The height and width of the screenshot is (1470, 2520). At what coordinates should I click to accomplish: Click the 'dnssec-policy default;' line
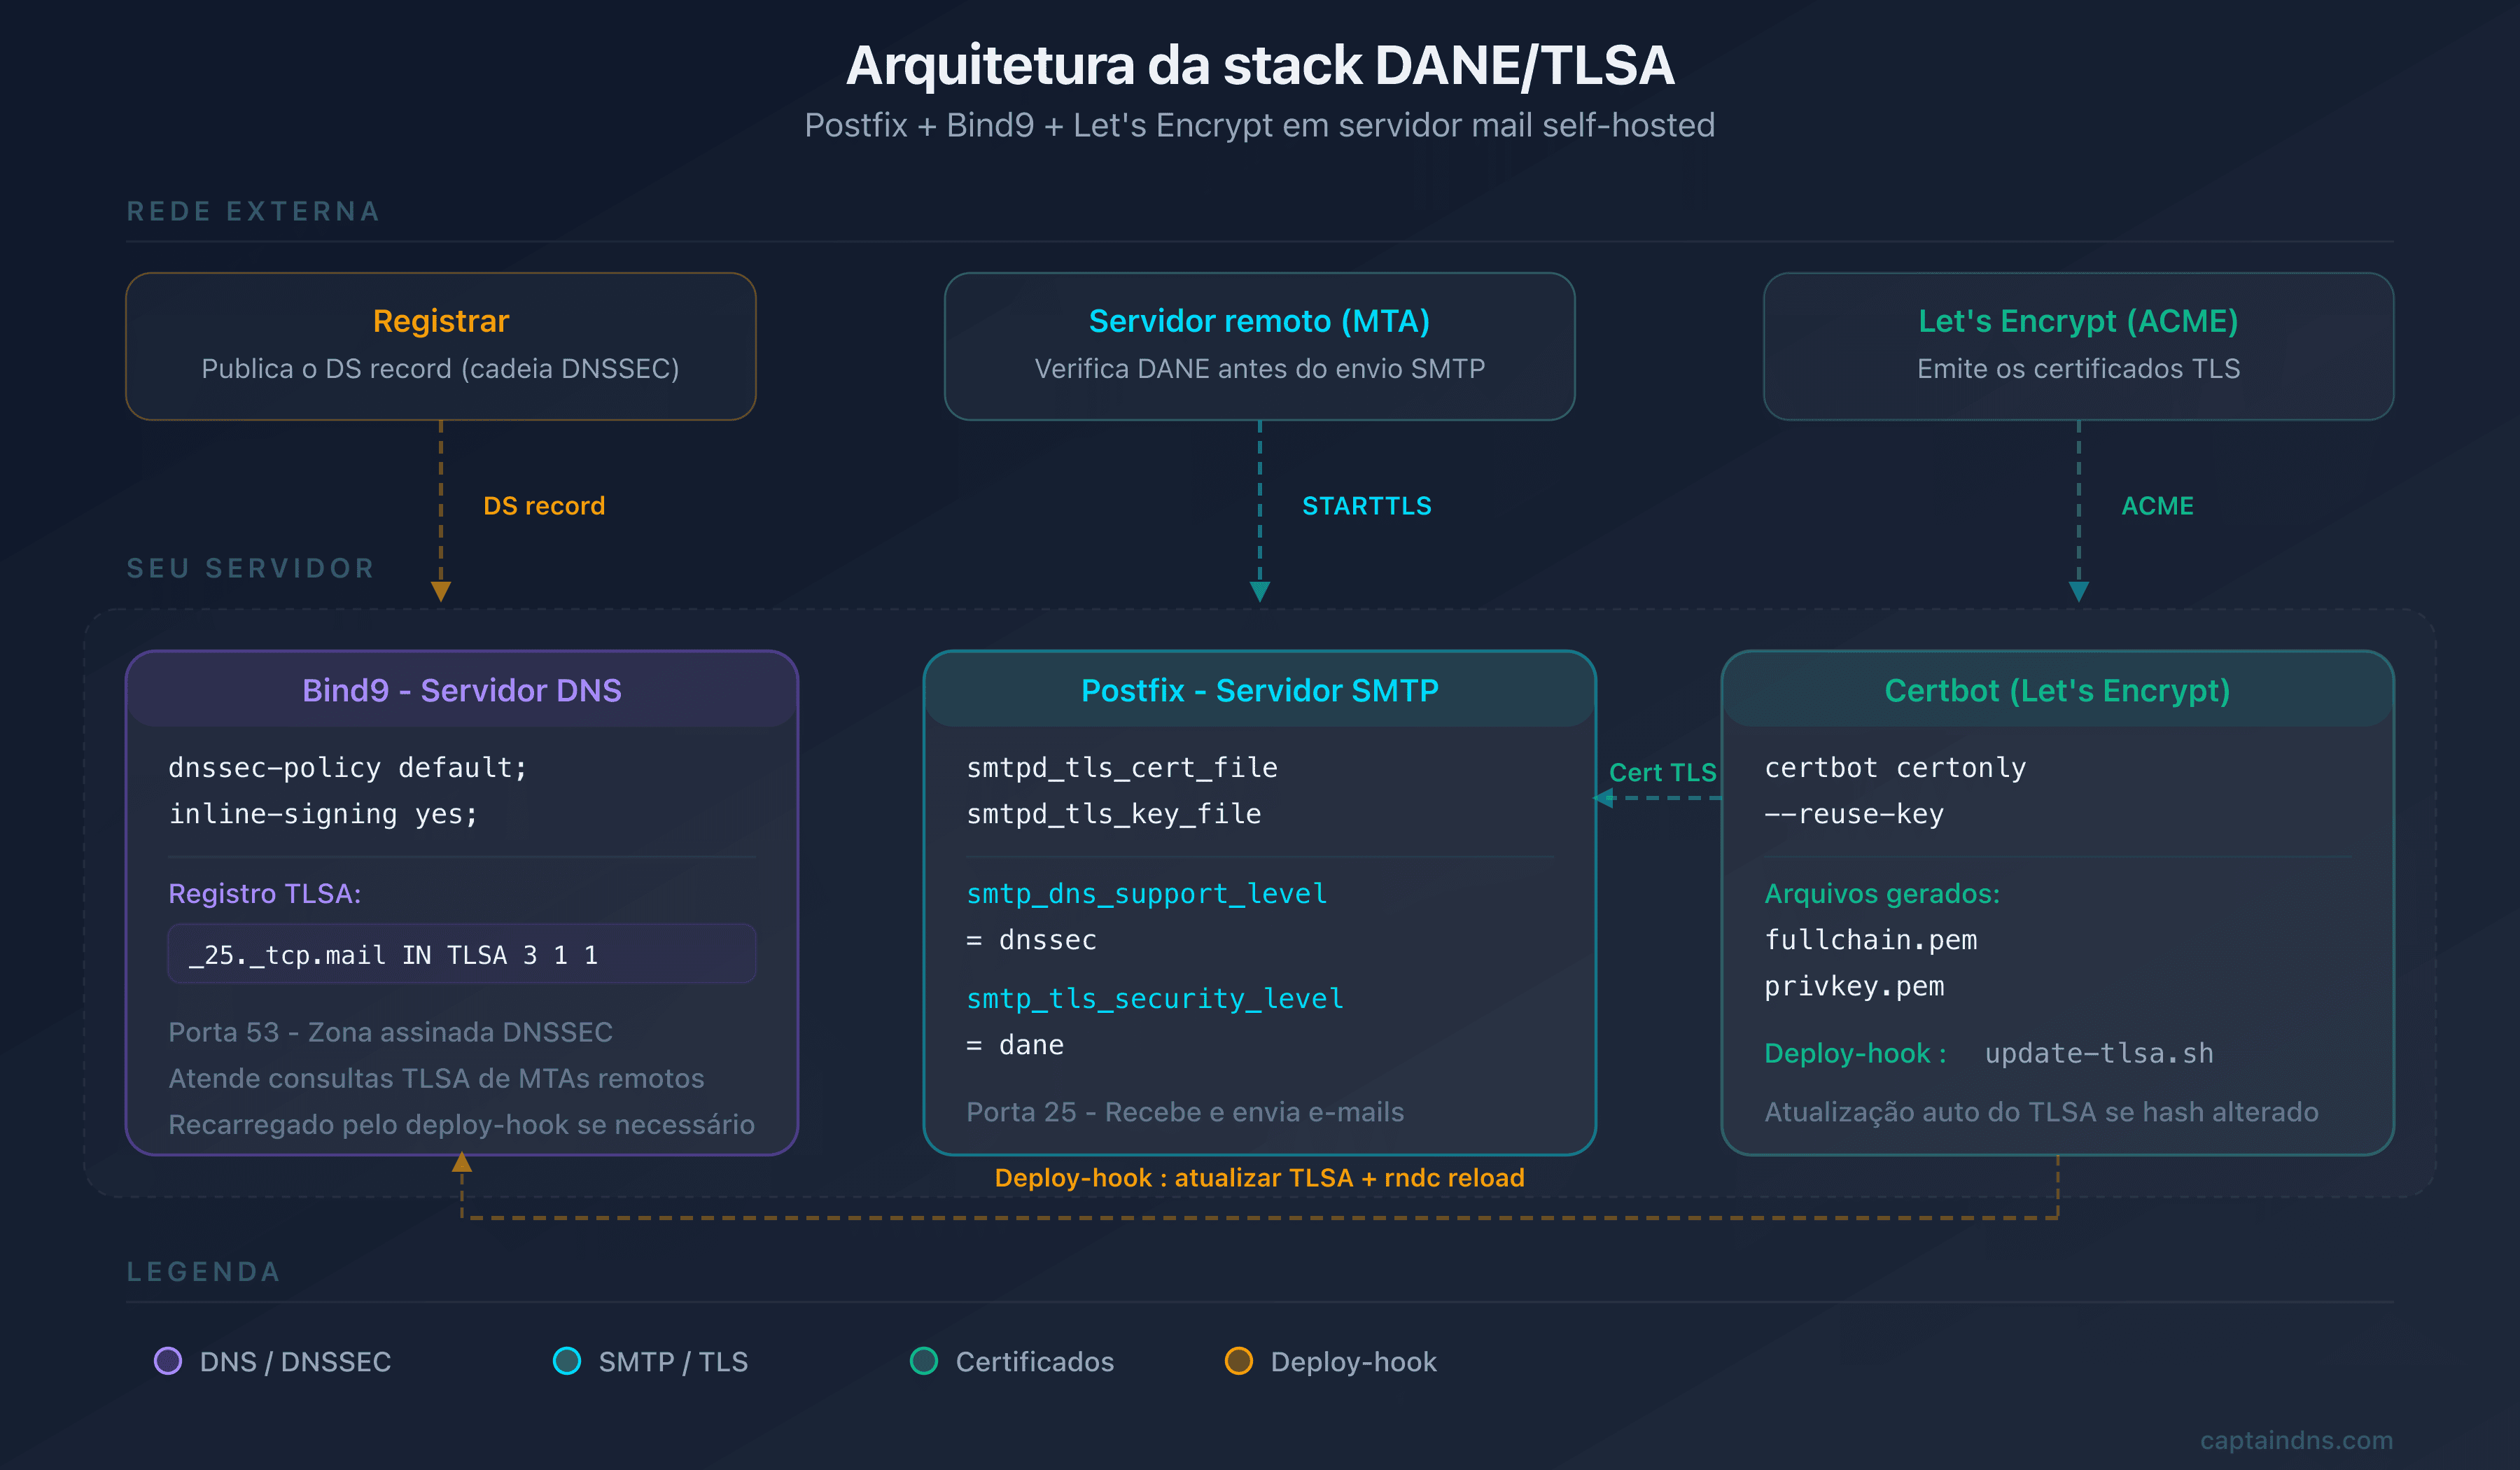pos(347,767)
